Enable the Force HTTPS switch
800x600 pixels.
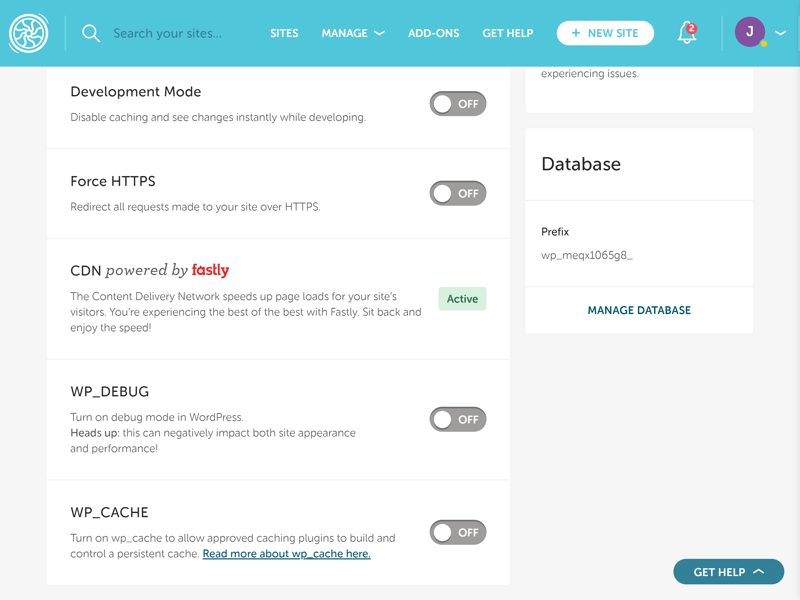(458, 193)
